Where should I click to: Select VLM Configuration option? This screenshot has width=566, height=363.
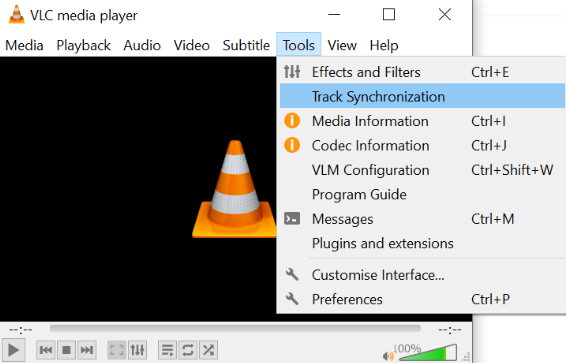click(422, 170)
